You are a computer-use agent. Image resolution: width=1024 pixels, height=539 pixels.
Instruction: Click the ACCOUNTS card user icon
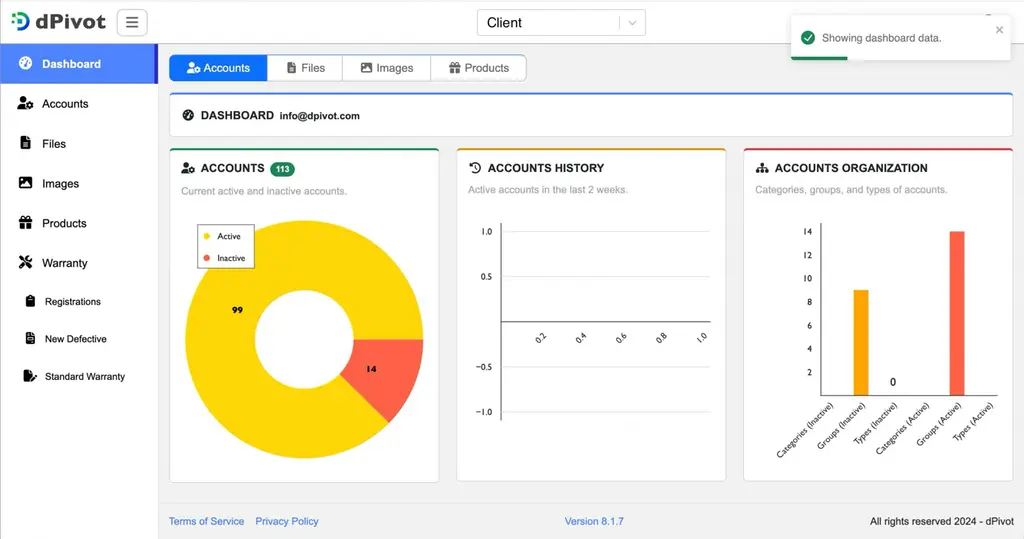click(x=188, y=169)
